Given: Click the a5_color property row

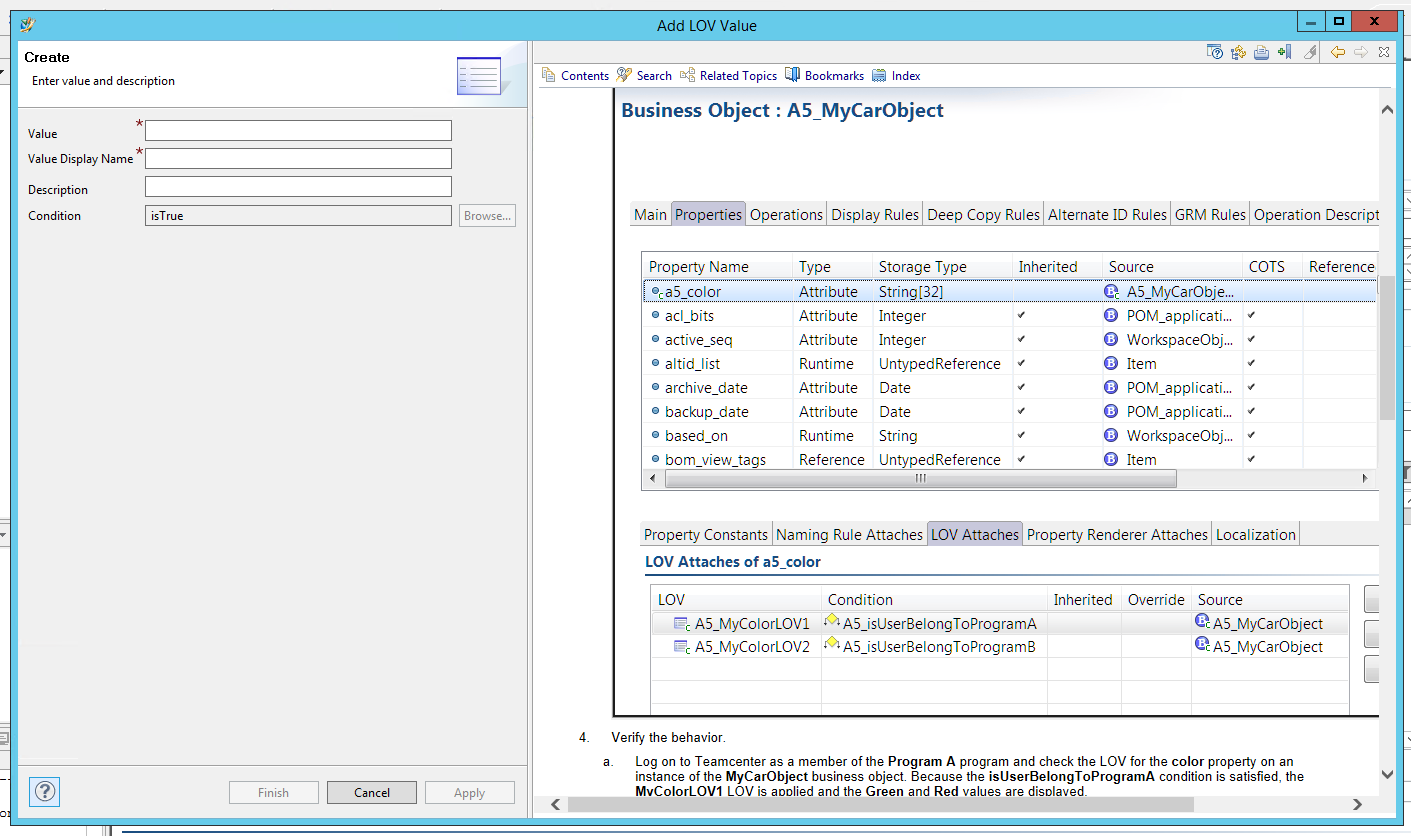Looking at the screenshot, I should pyautogui.click(x=1009, y=291).
